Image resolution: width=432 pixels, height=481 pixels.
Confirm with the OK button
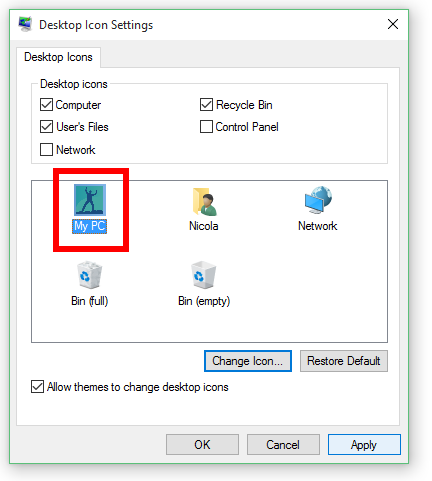point(202,444)
